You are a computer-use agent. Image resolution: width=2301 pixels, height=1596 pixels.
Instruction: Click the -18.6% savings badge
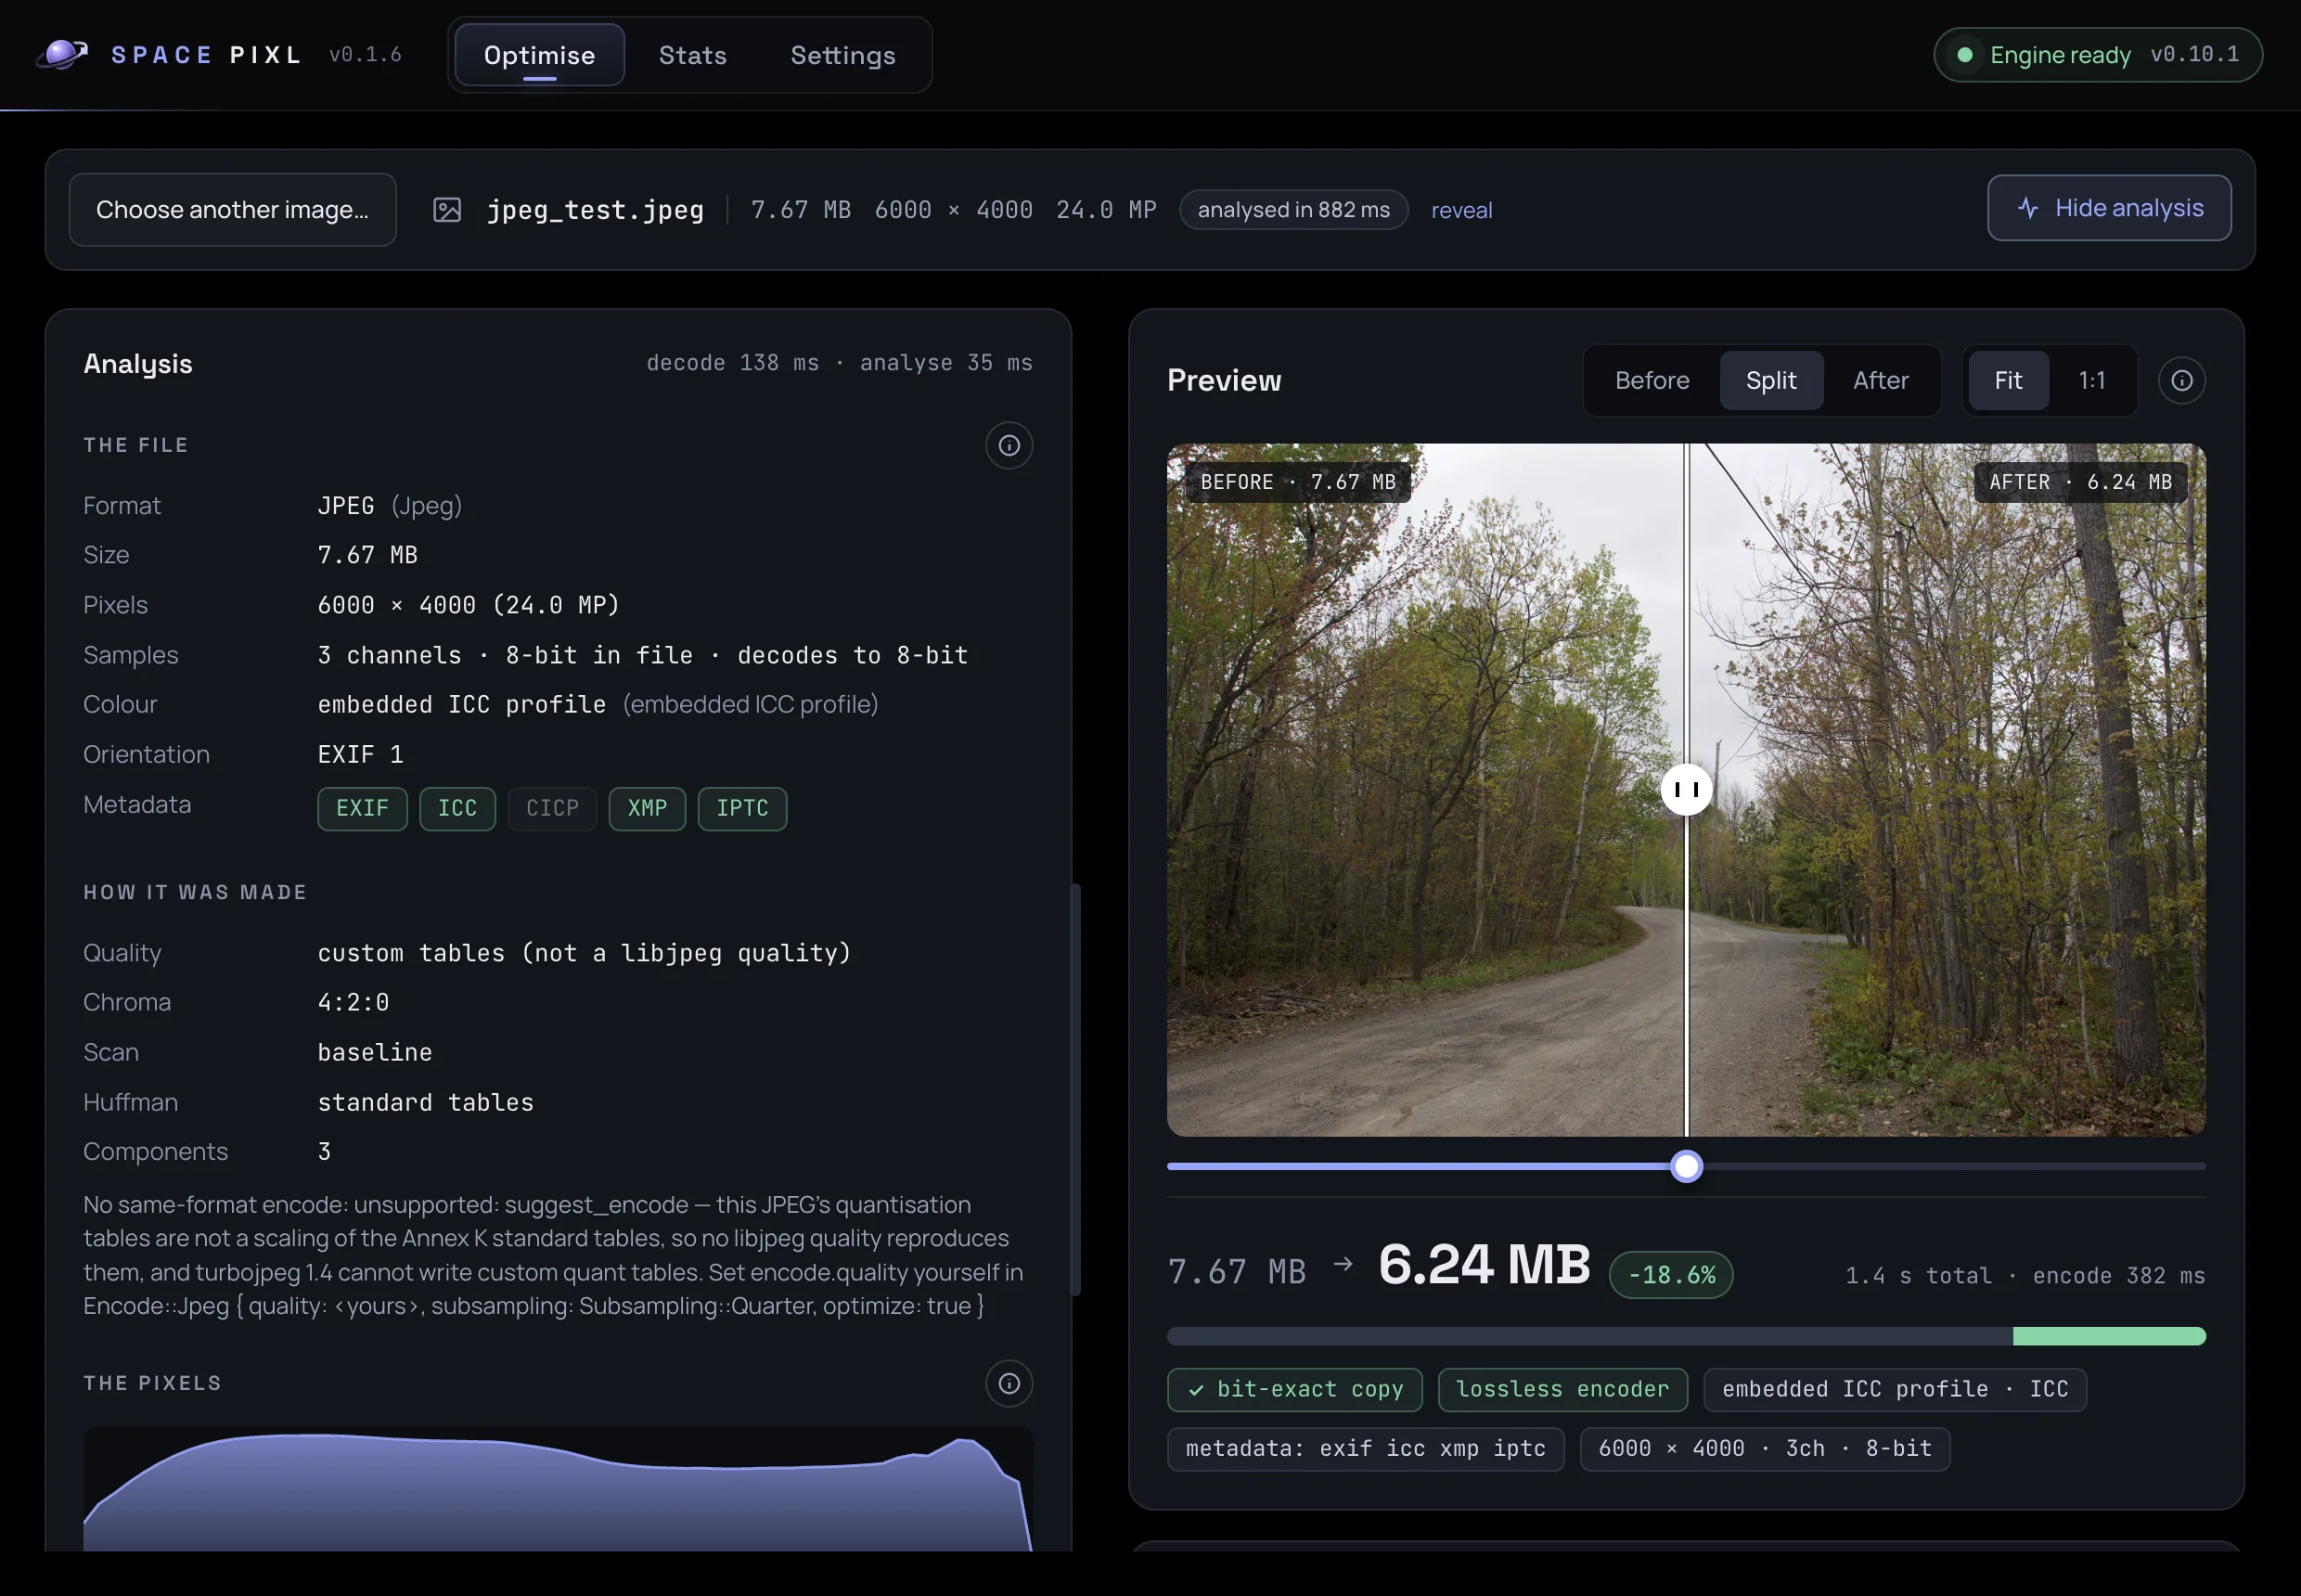[x=1671, y=1275]
